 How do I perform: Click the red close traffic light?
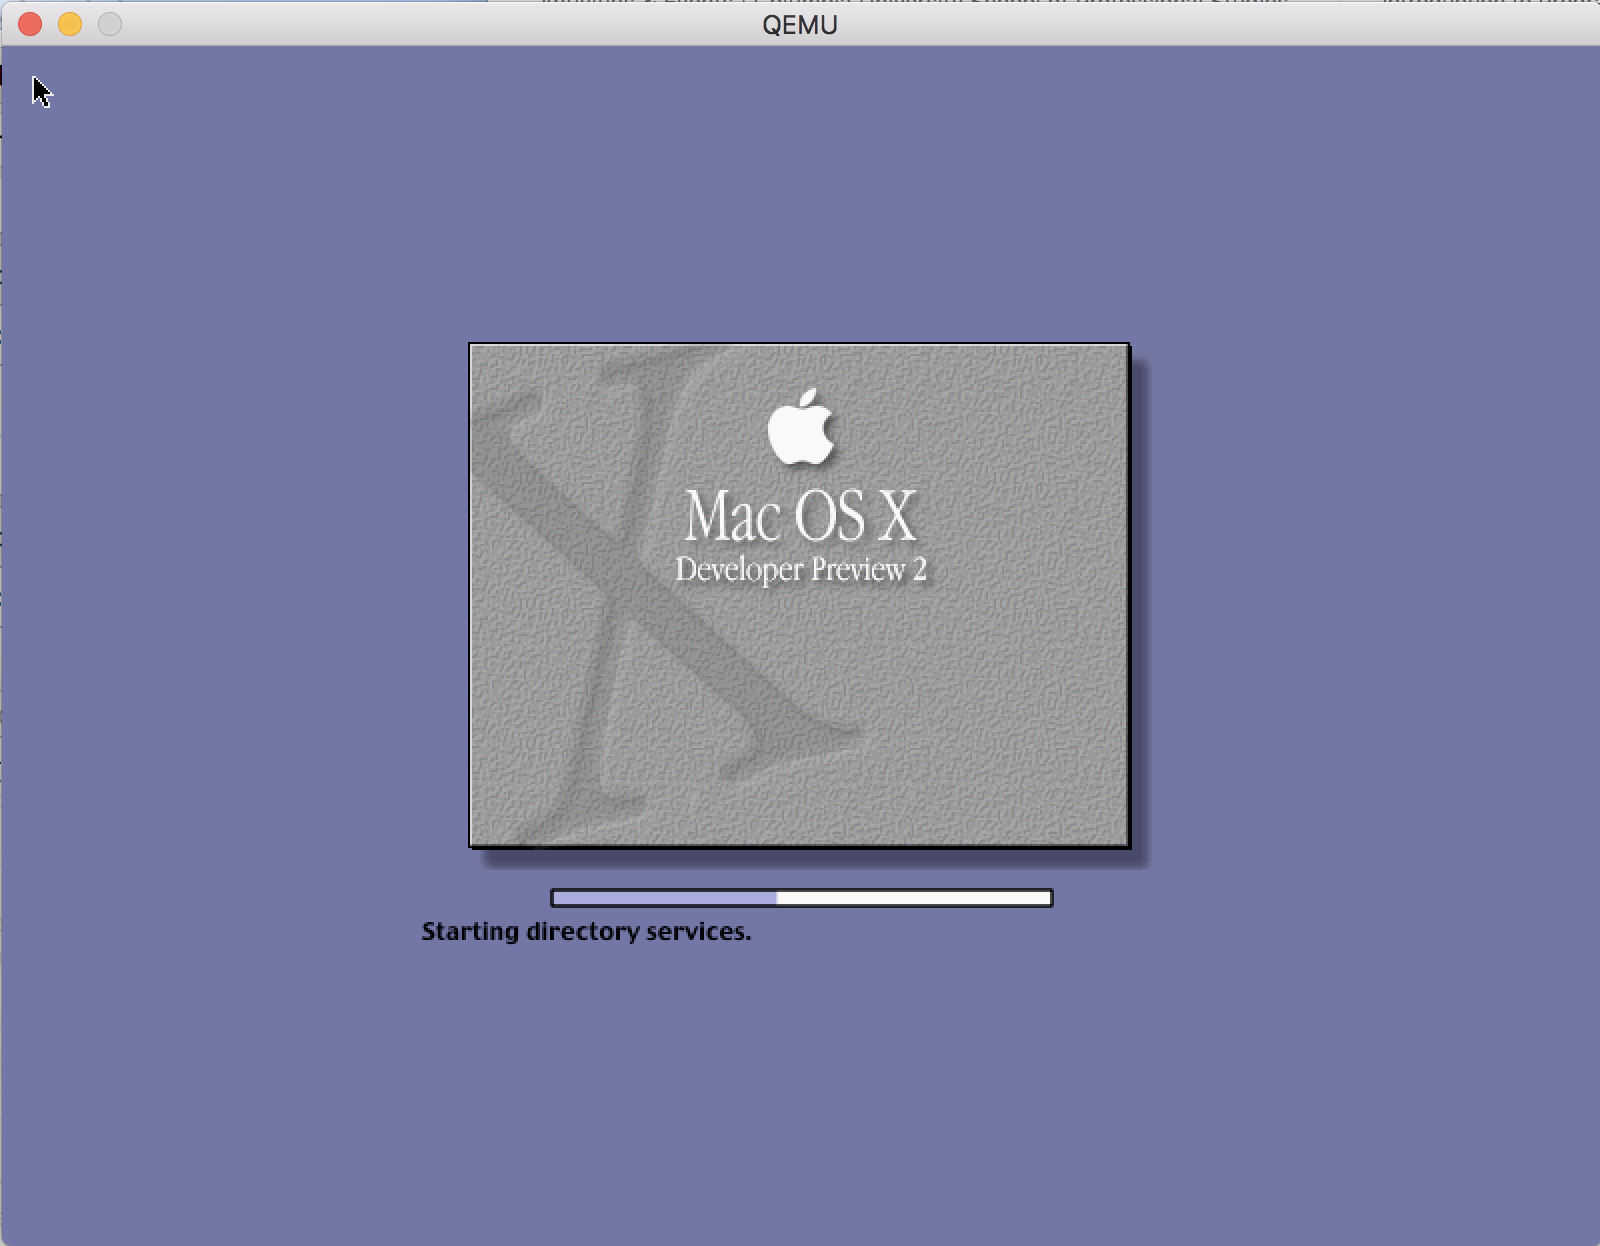click(x=29, y=24)
